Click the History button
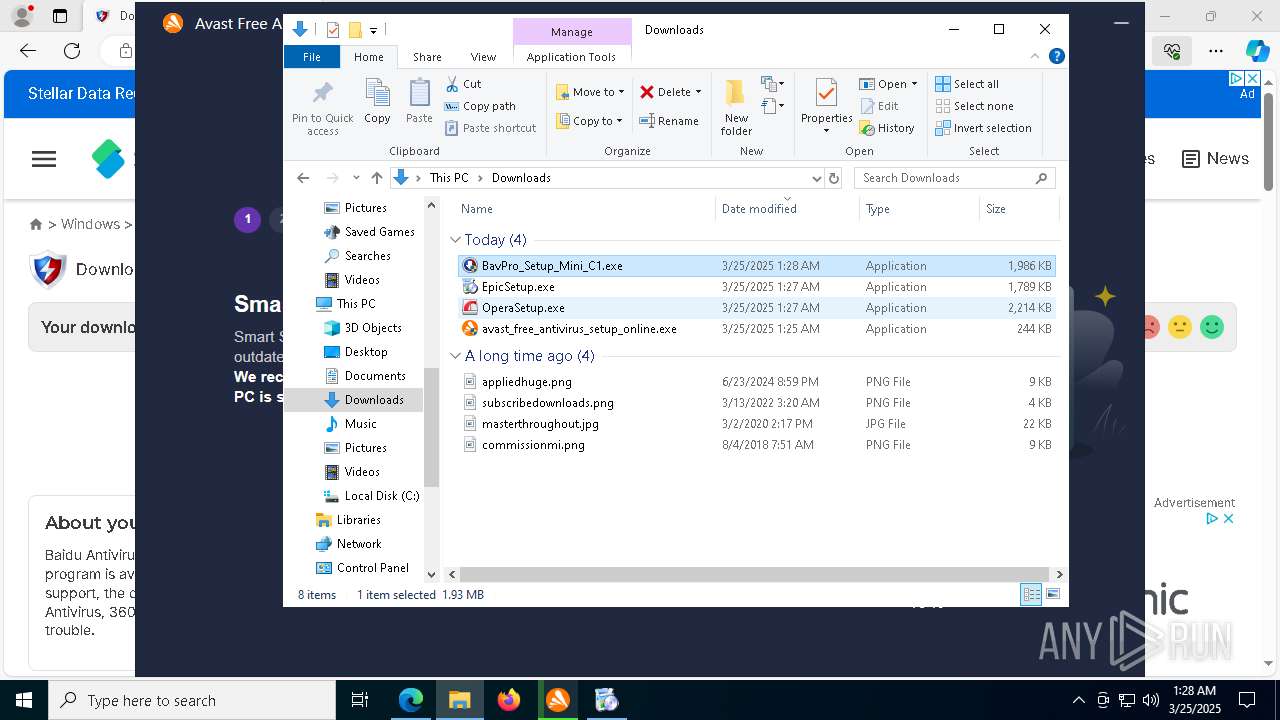 point(887,128)
